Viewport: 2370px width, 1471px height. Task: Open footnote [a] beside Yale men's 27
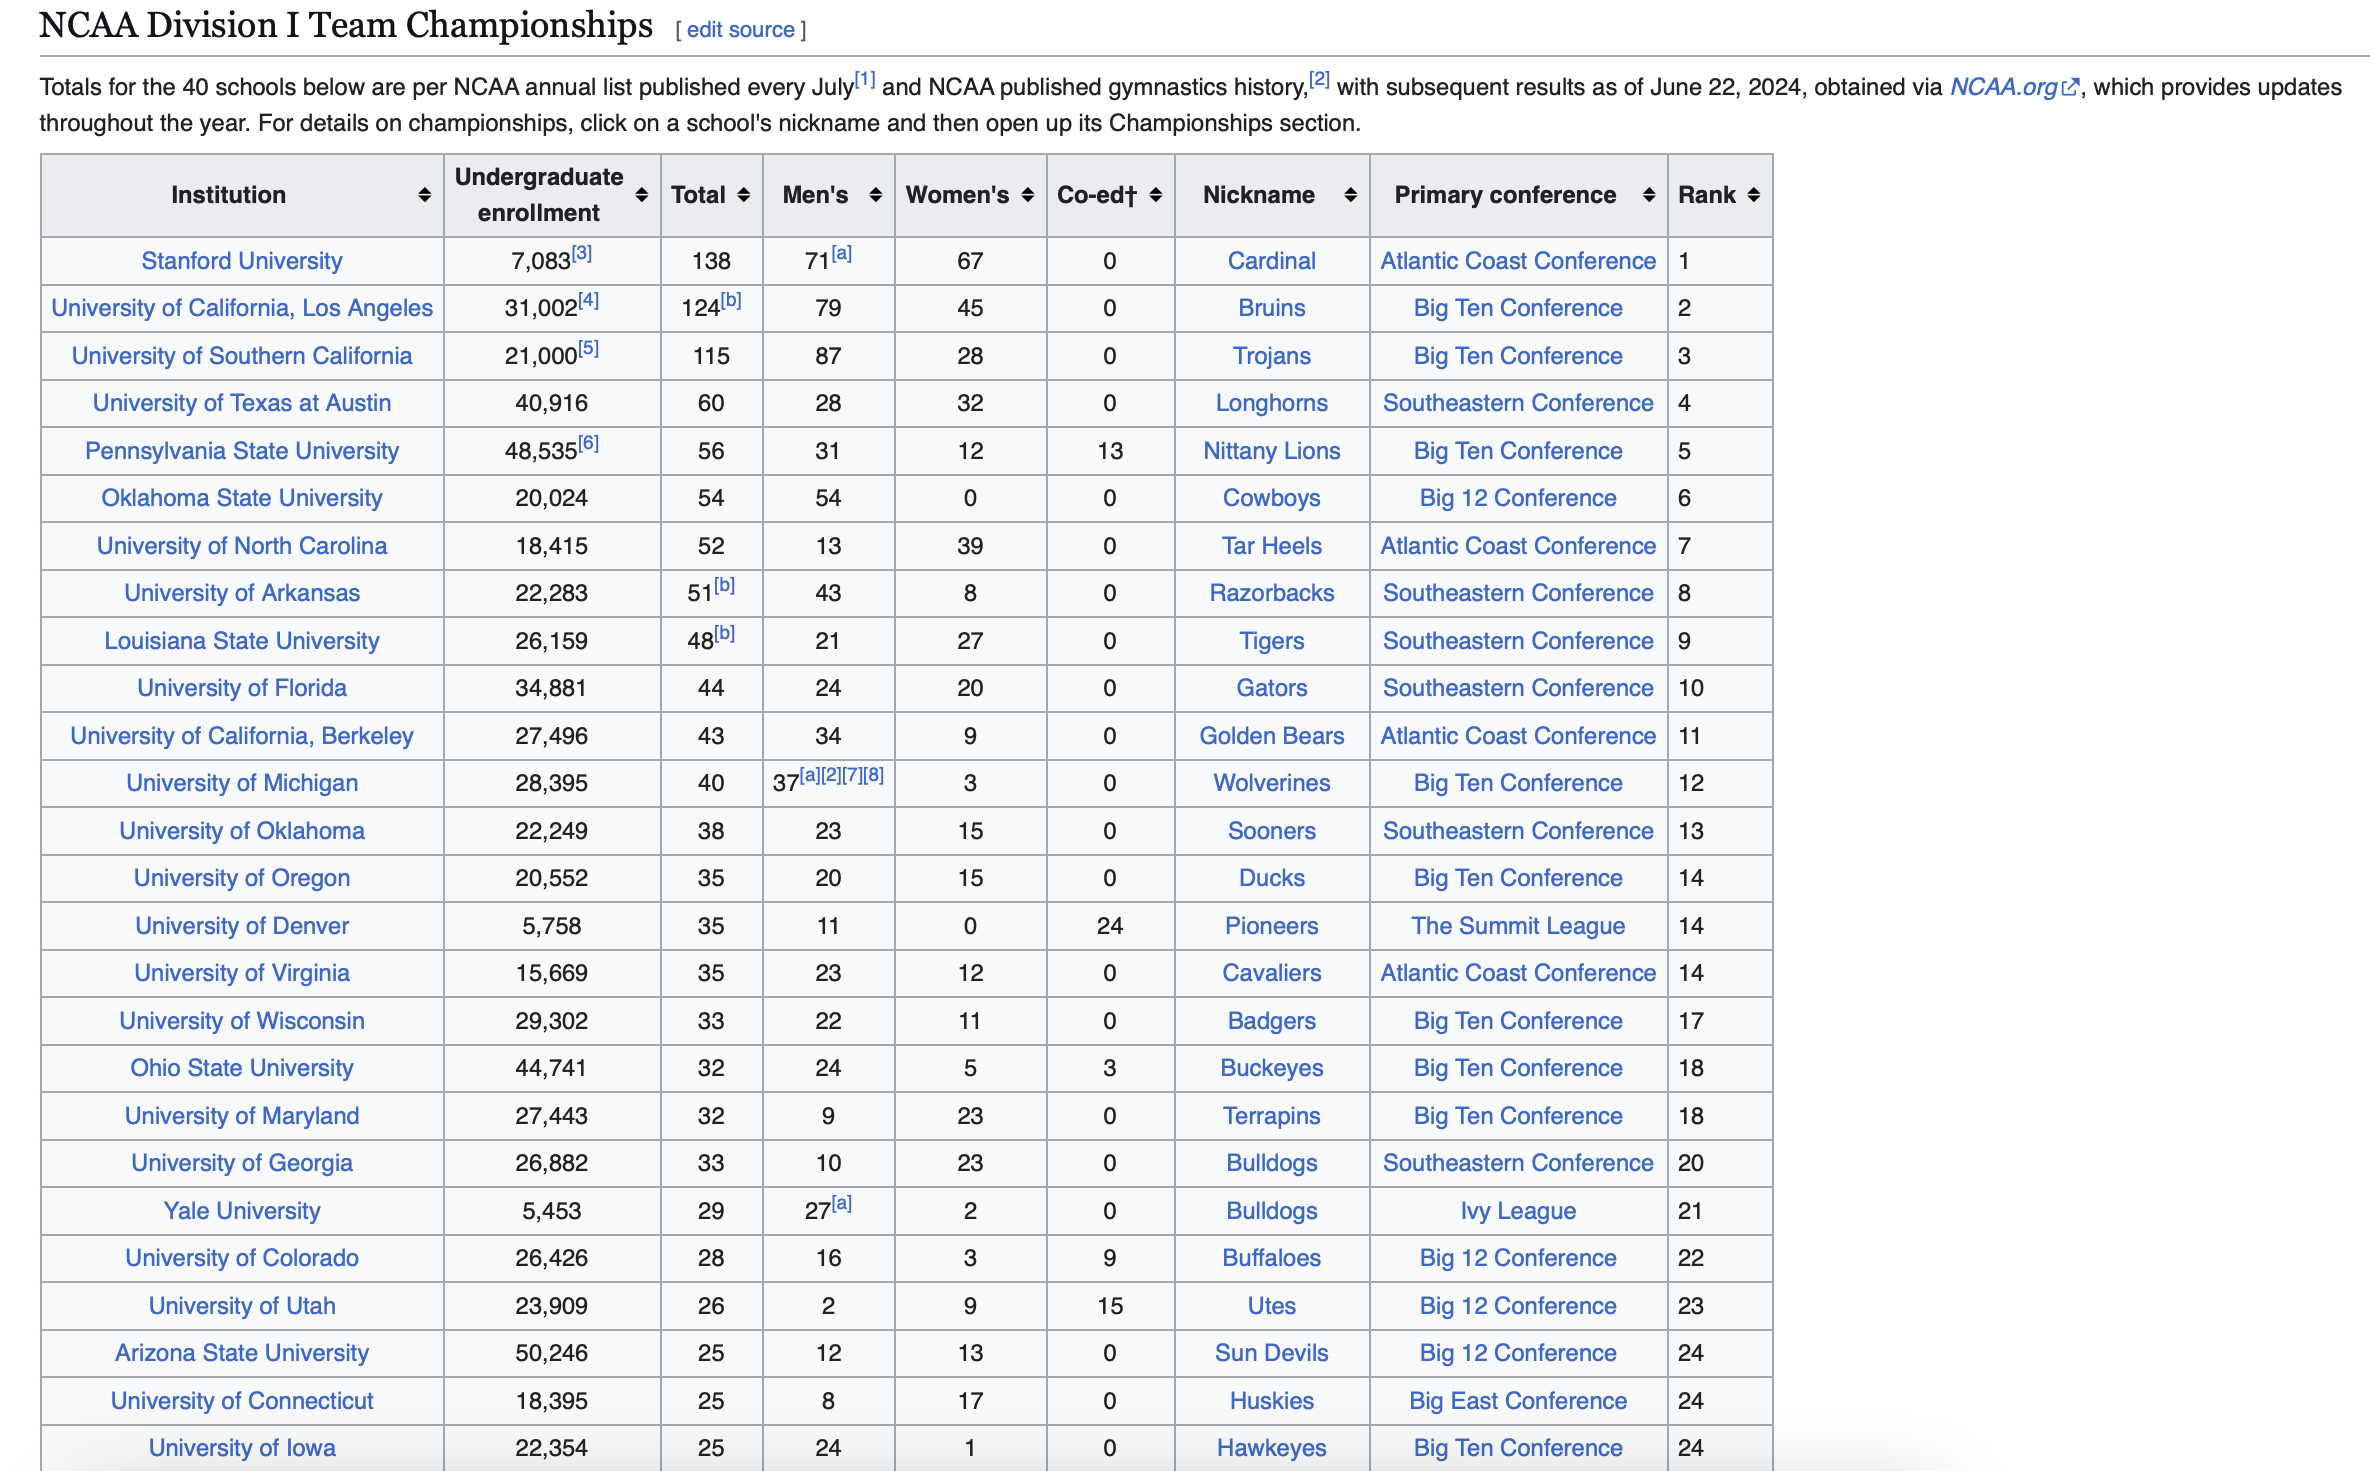pyautogui.click(x=842, y=1203)
